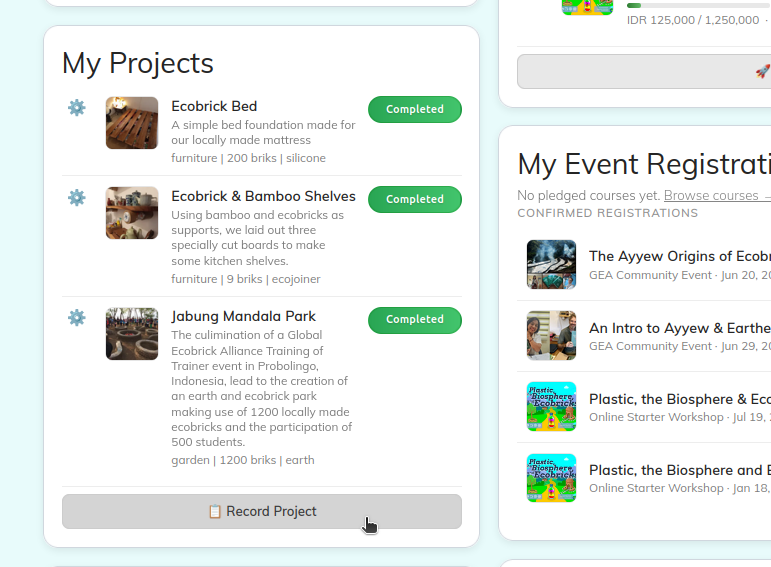This screenshot has width=771, height=567.
Task: Open Ecobrick Bed project title
Action: (x=214, y=106)
